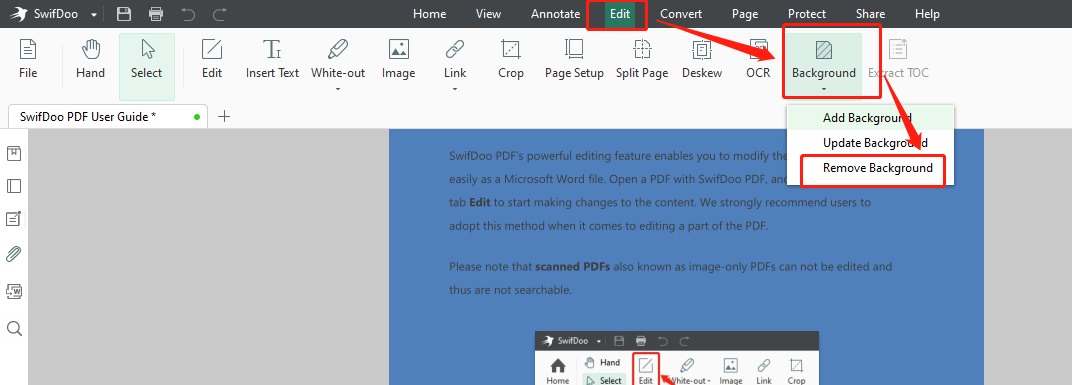Choose Update Background menu entry
1072x385 pixels.
(x=870, y=143)
